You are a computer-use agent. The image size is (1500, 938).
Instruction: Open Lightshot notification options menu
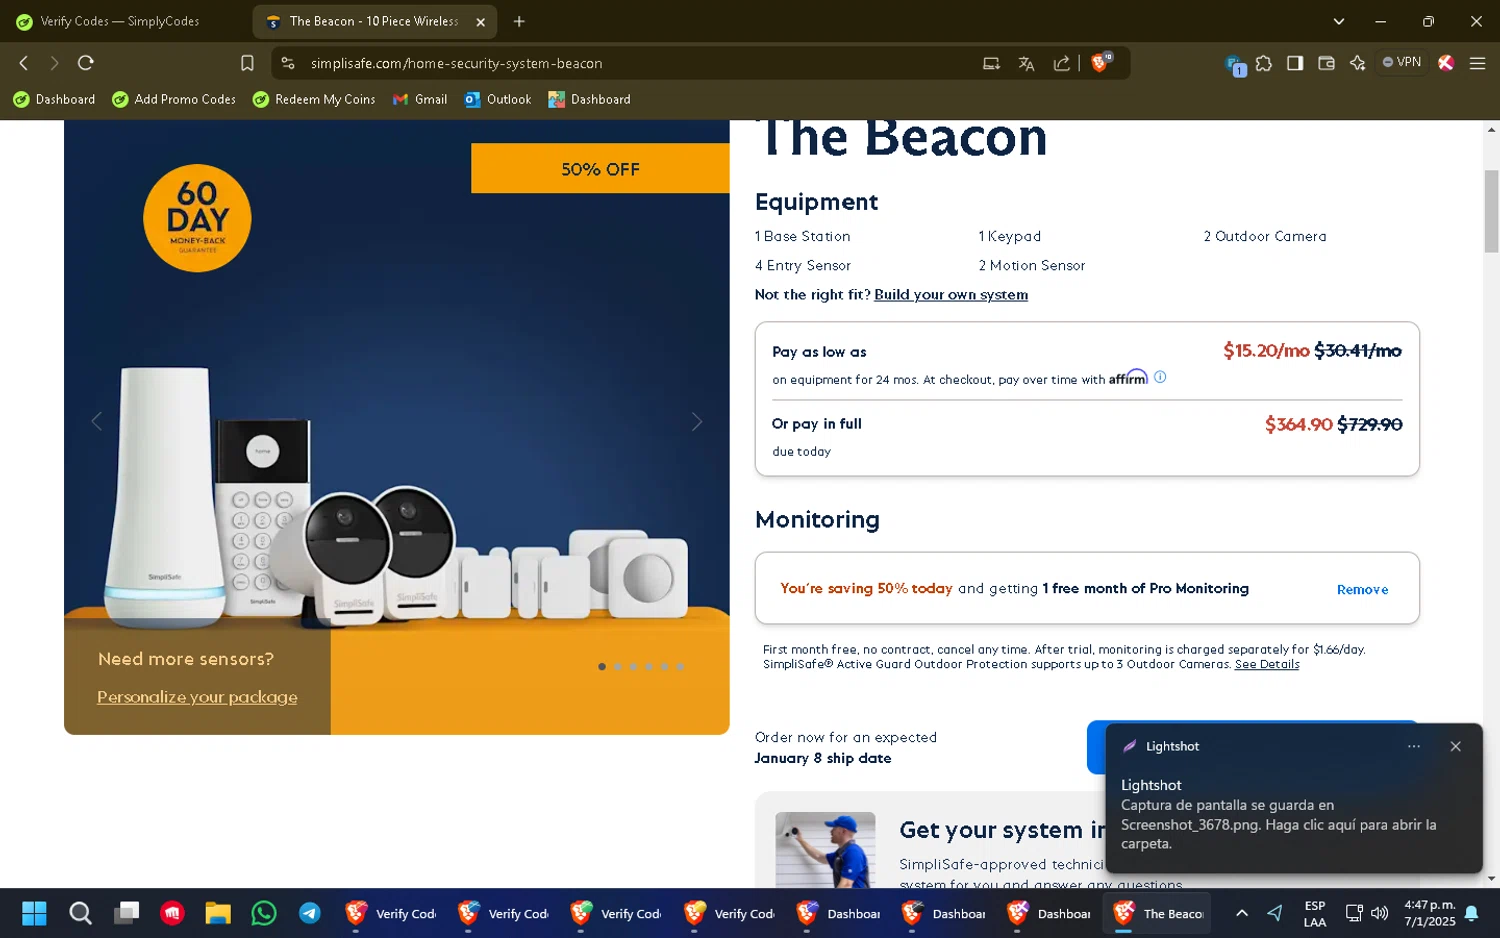click(1413, 746)
